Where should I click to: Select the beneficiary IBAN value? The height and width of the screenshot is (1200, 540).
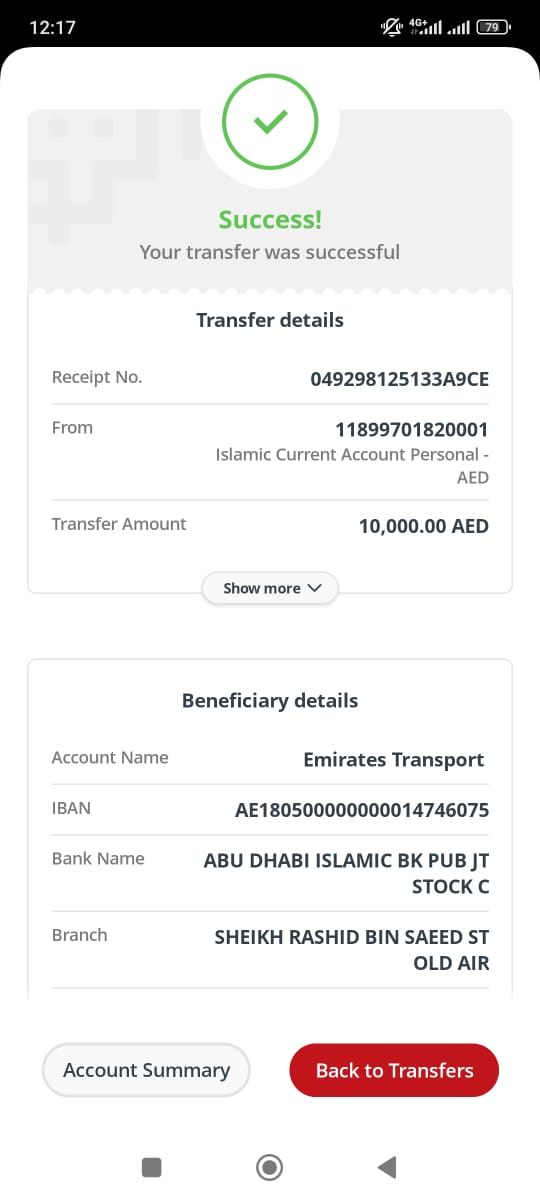click(x=362, y=809)
